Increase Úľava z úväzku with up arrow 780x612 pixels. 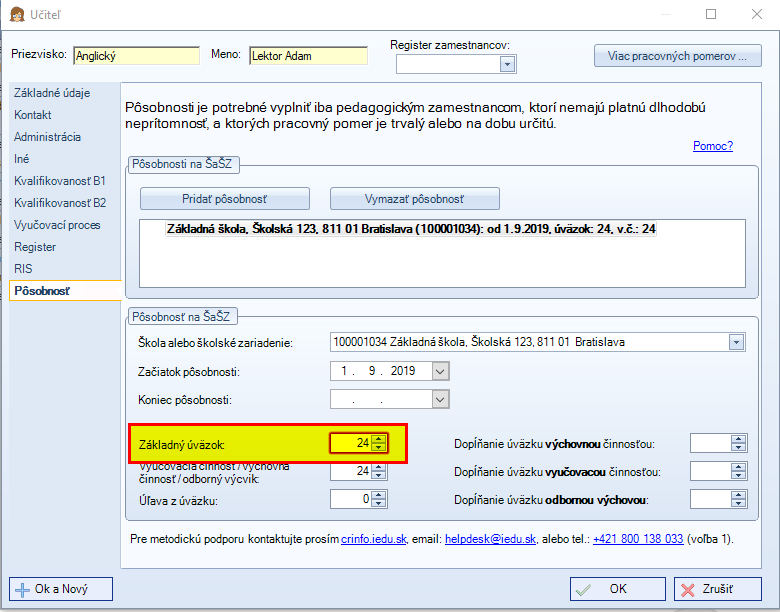pyautogui.click(x=379, y=495)
